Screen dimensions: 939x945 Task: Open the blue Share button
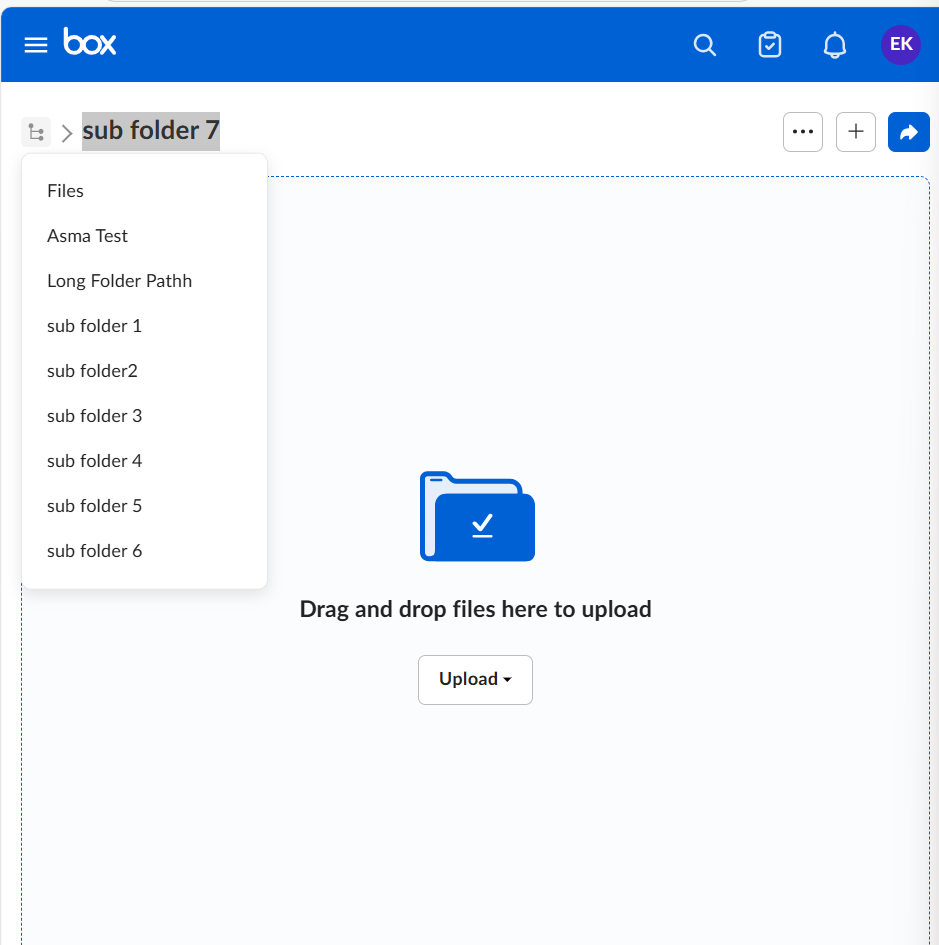click(908, 131)
